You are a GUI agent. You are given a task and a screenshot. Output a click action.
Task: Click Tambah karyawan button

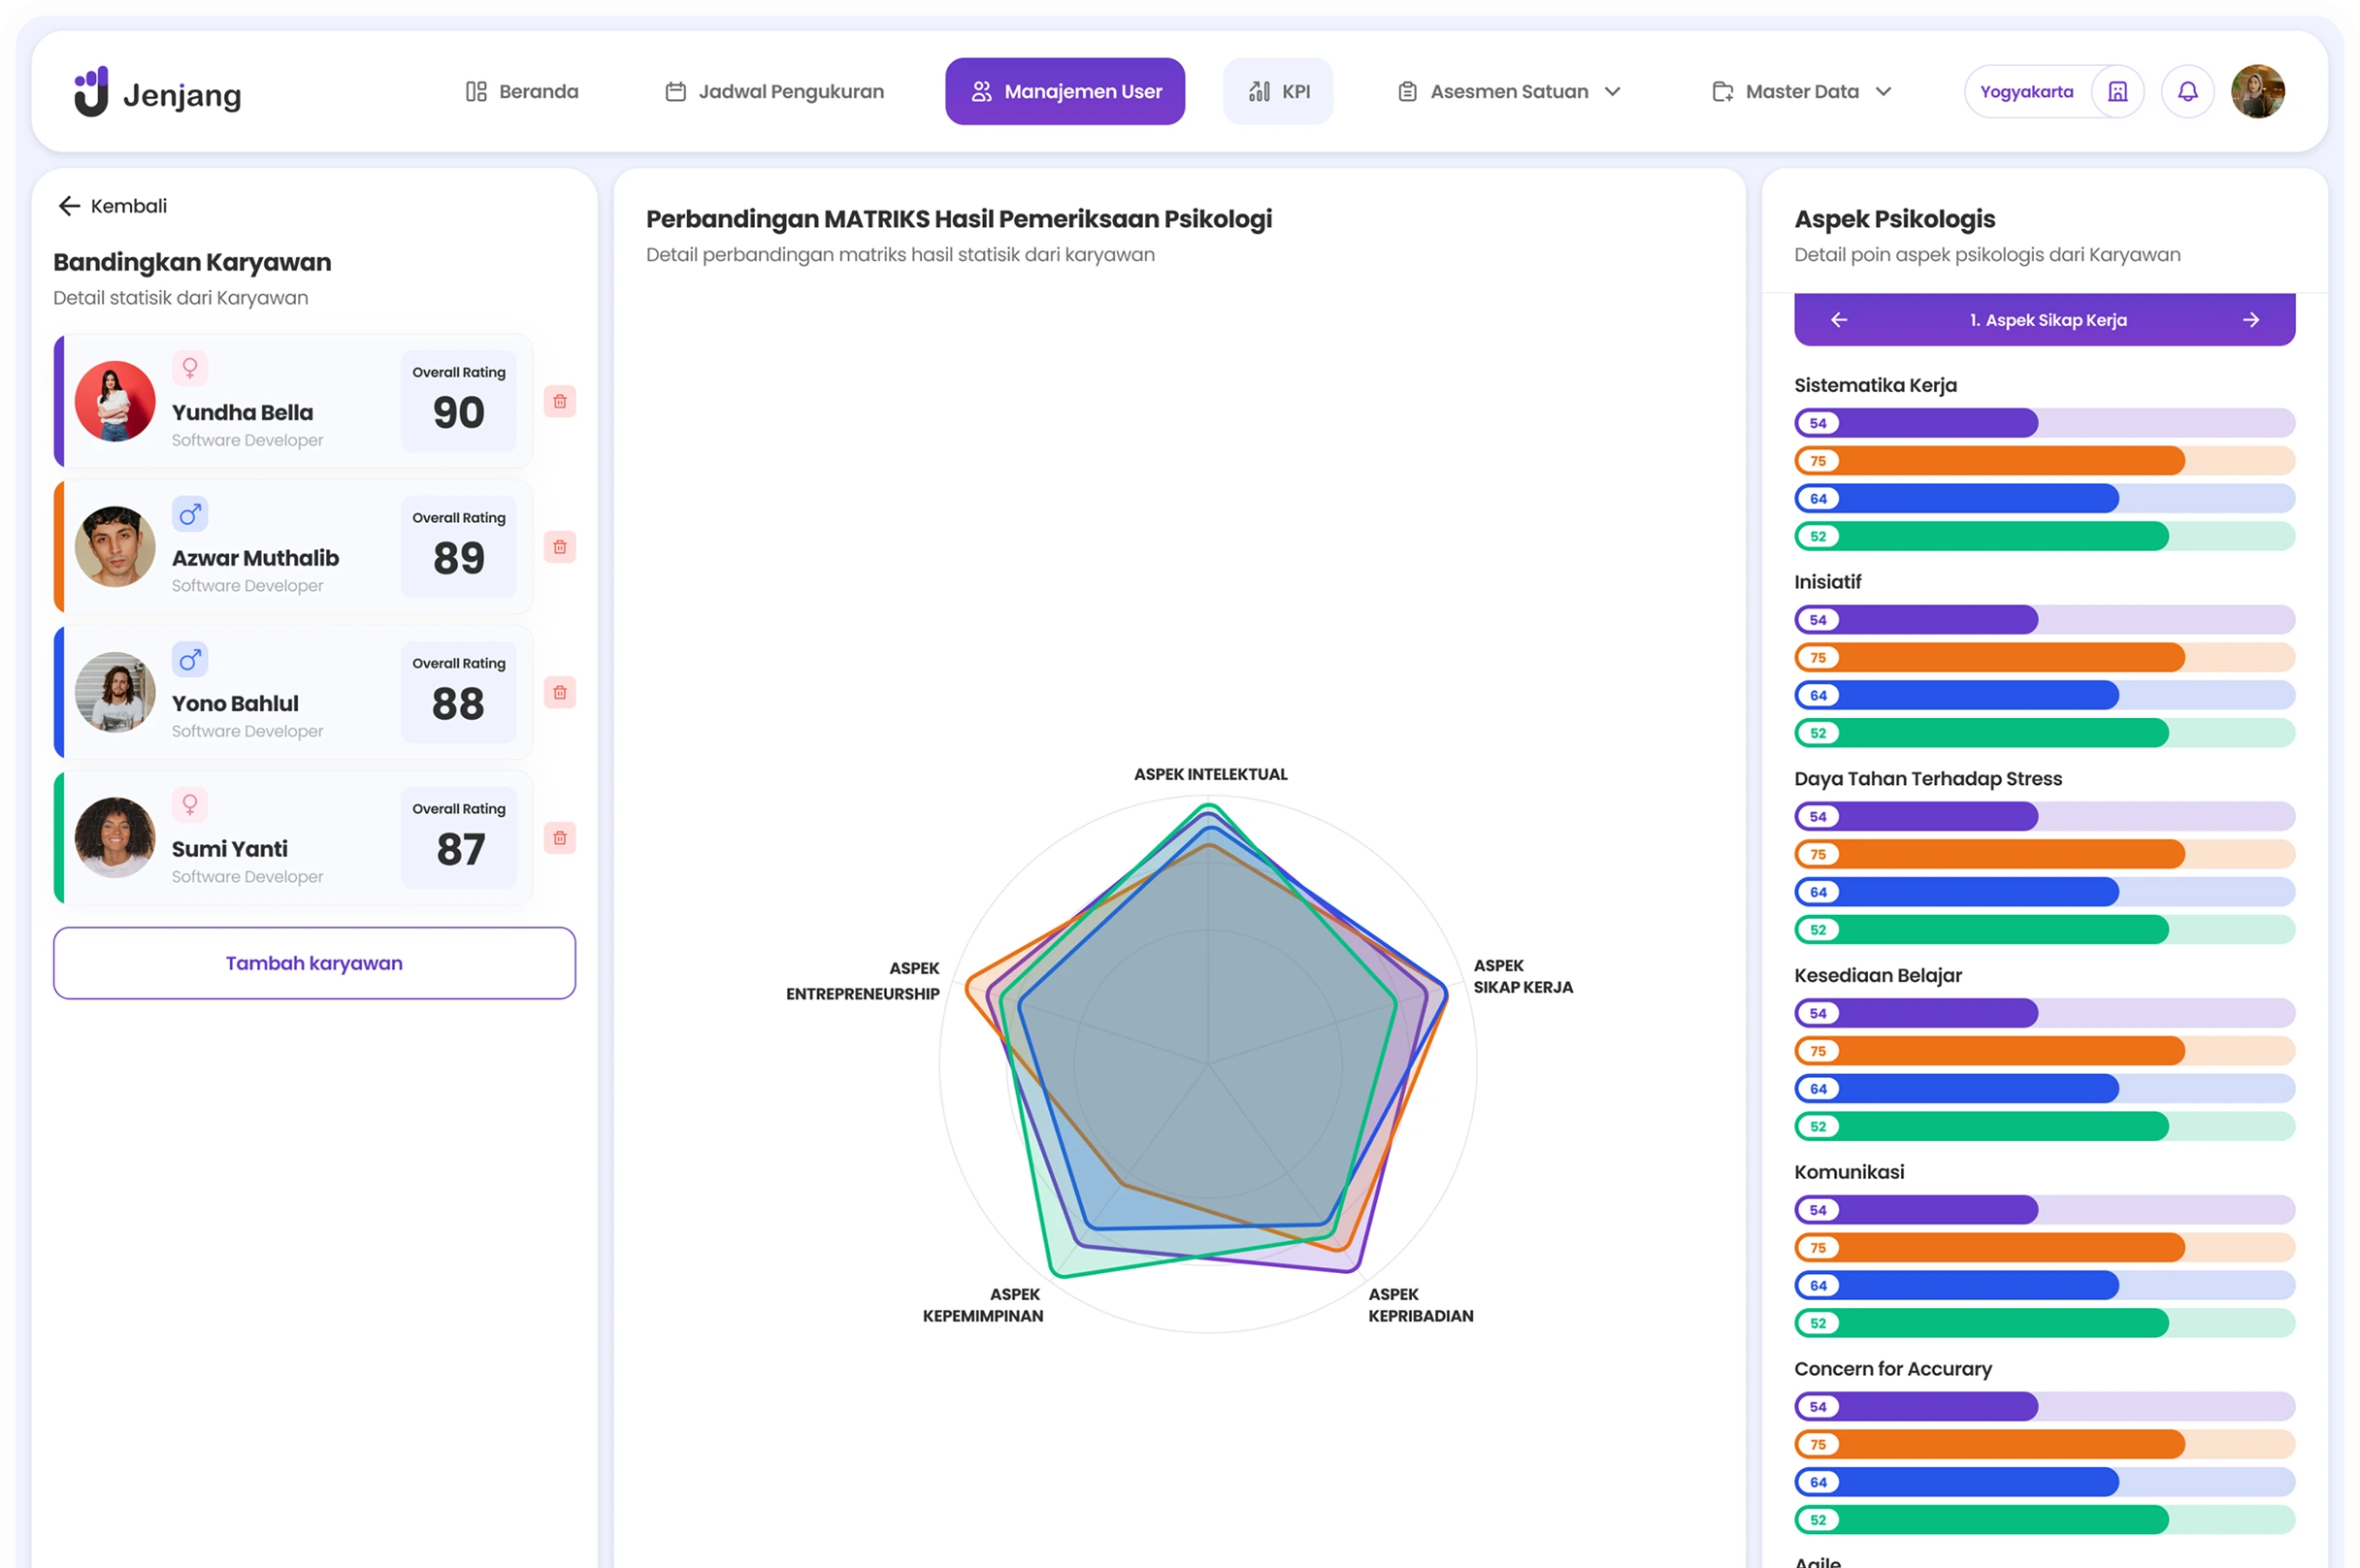tap(314, 963)
